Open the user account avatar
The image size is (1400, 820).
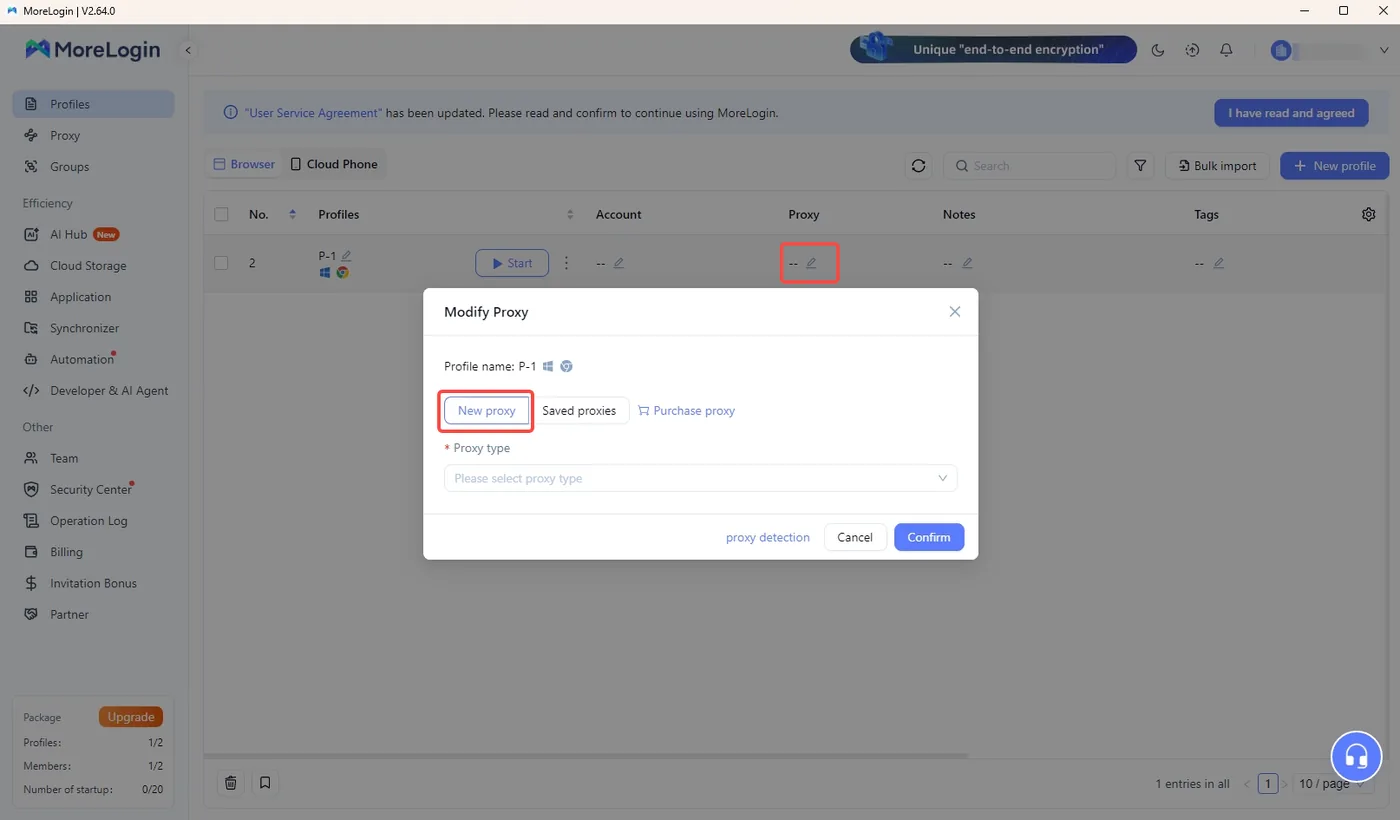[1281, 50]
